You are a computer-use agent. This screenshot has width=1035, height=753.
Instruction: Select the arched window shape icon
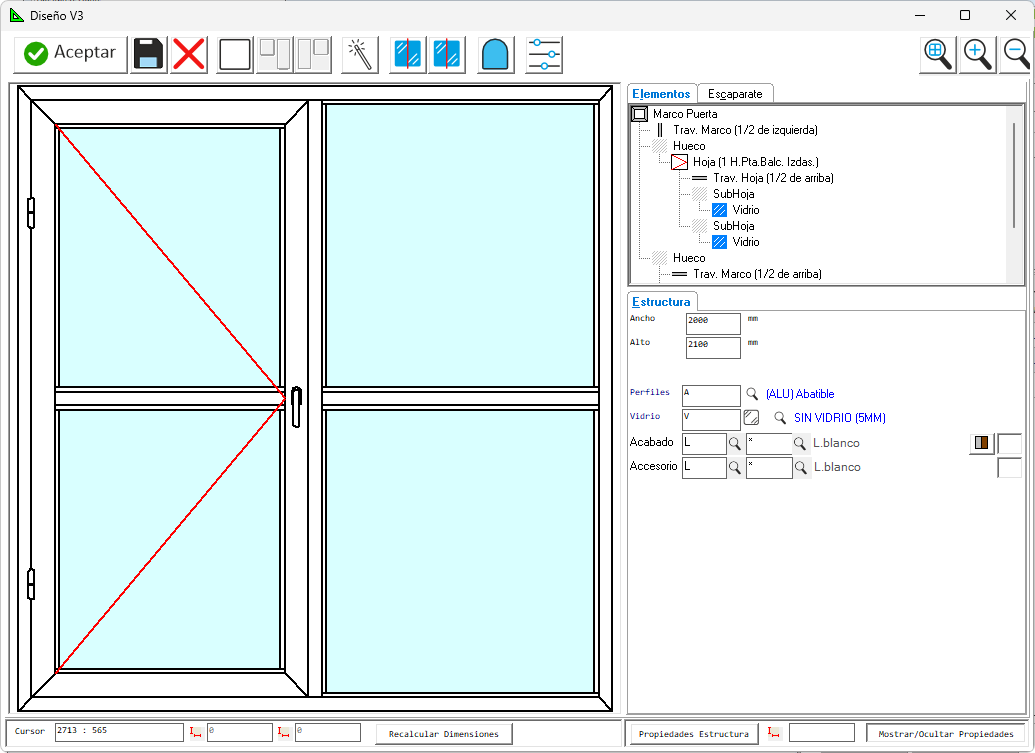[x=495, y=54]
